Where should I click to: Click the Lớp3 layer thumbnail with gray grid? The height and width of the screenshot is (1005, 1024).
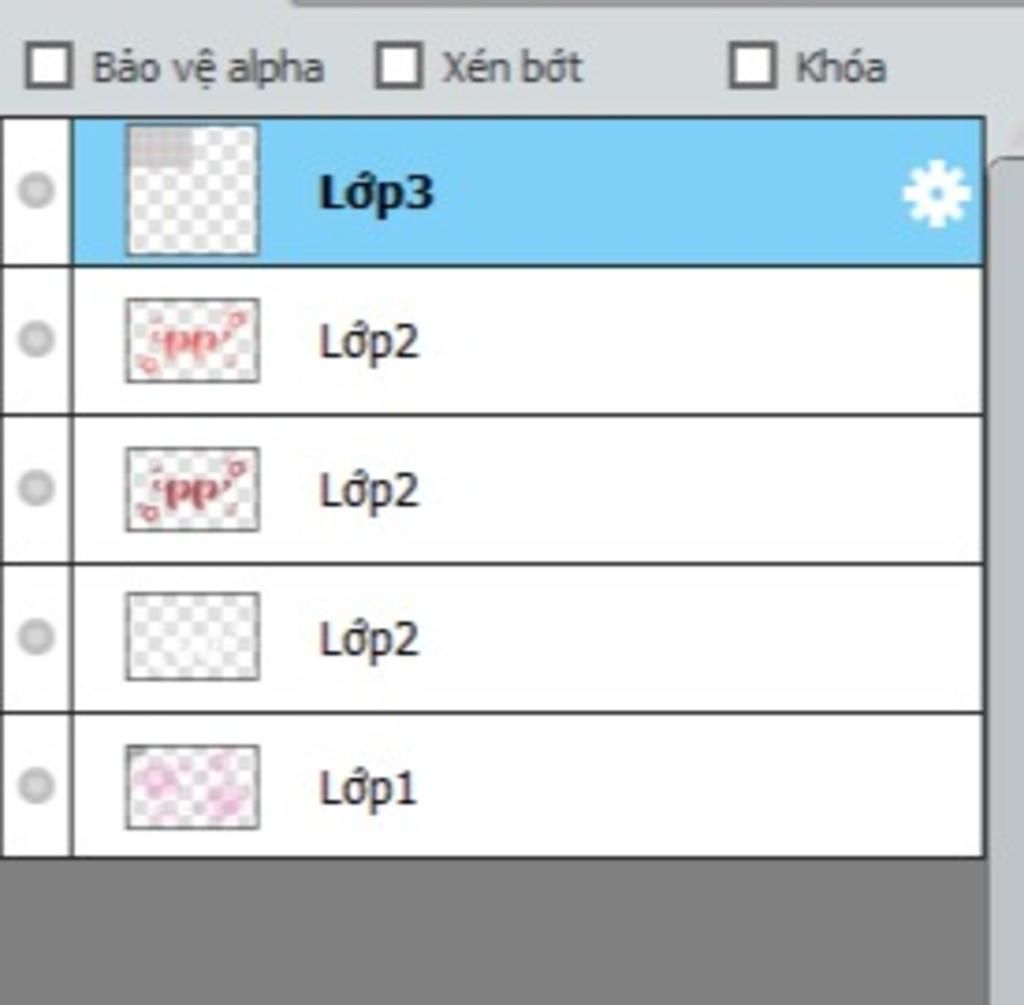[x=193, y=190]
